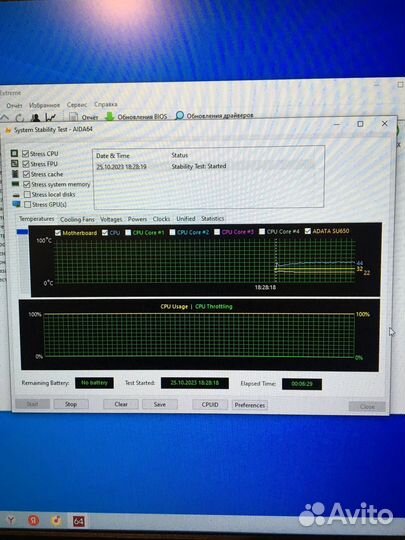Click the graph icon in AIDA64 toolbar
This screenshot has height=540, width=405.
(50, 117)
